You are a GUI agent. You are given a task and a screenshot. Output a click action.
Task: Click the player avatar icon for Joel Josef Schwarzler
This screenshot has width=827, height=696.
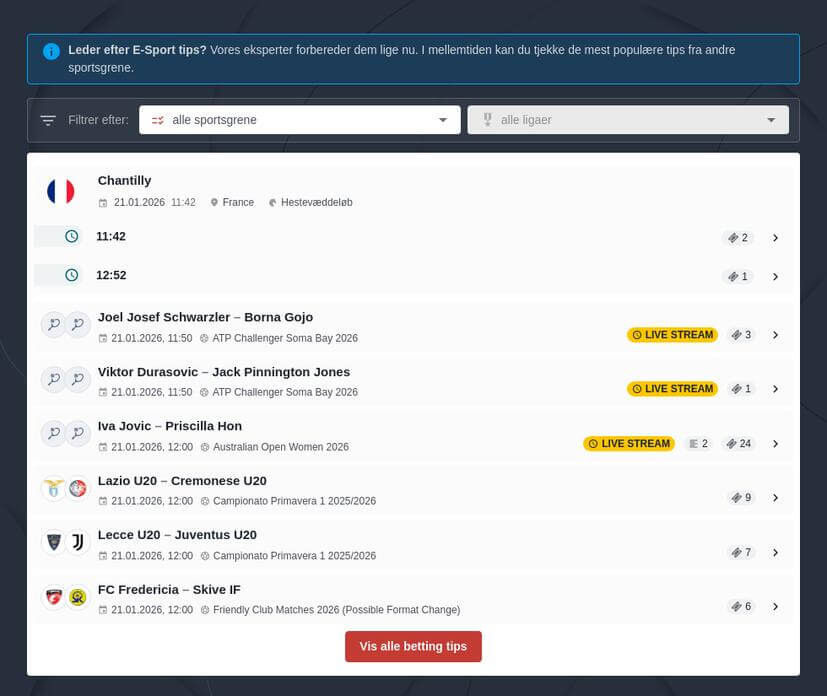pyautogui.click(x=54, y=325)
